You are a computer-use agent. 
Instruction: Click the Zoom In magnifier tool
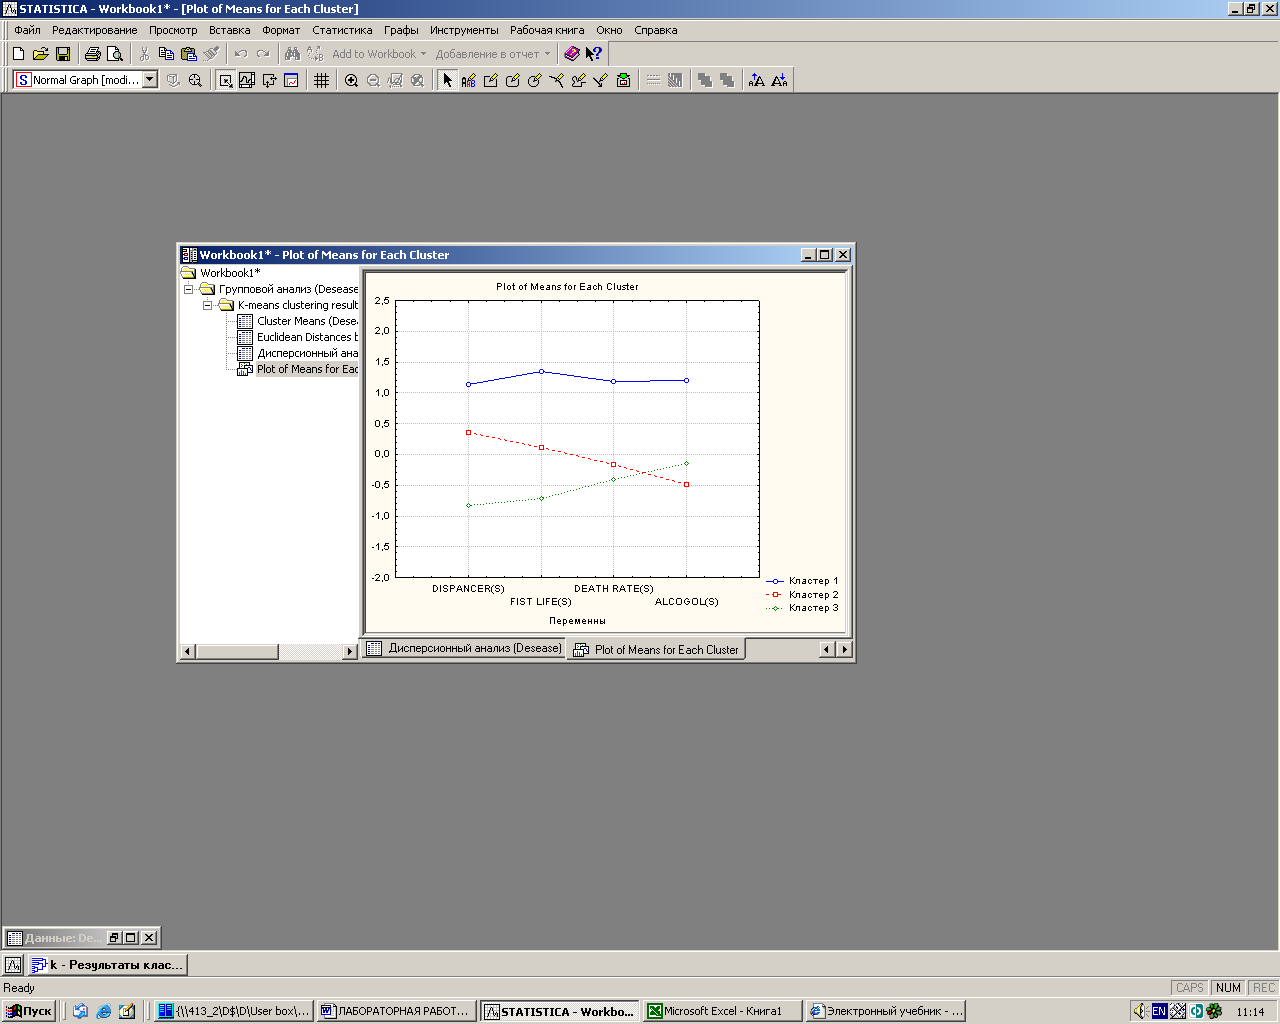pos(351,80)
